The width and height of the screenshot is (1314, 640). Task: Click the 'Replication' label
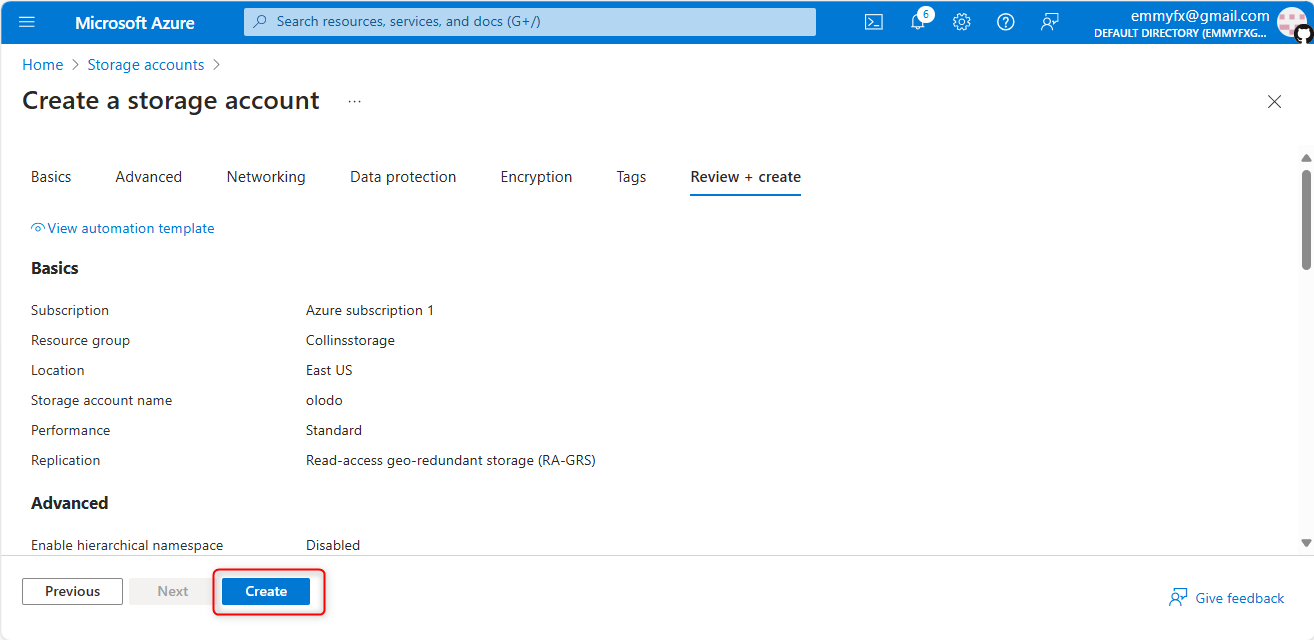coord(66,460)
